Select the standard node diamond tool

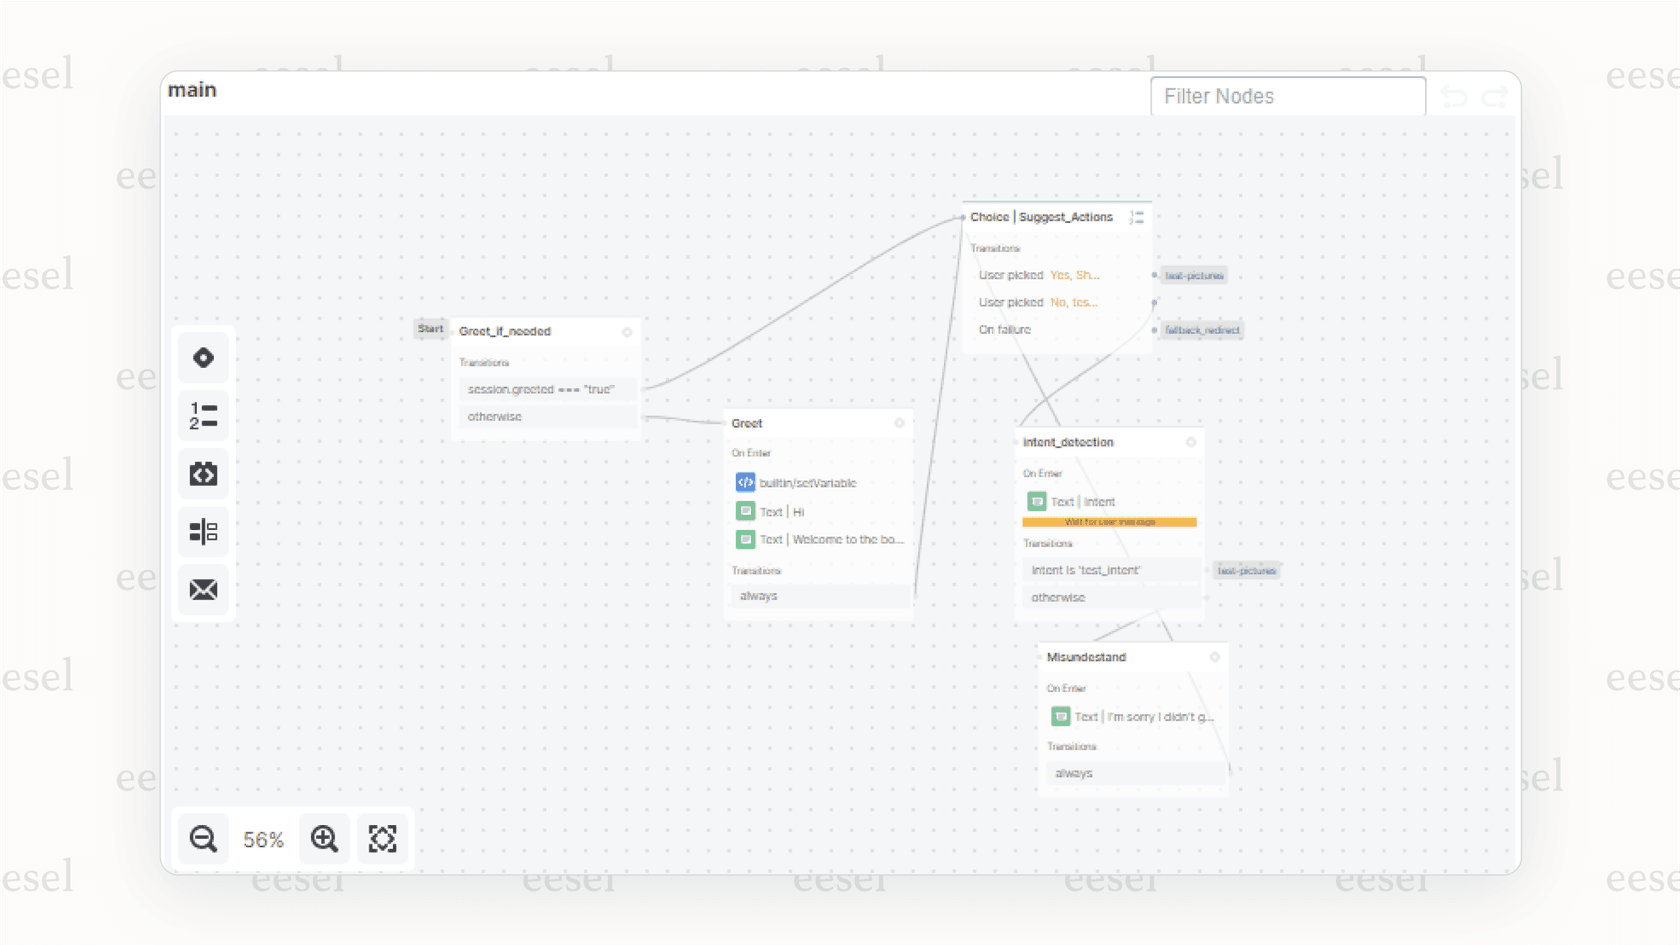click(203, 358)
